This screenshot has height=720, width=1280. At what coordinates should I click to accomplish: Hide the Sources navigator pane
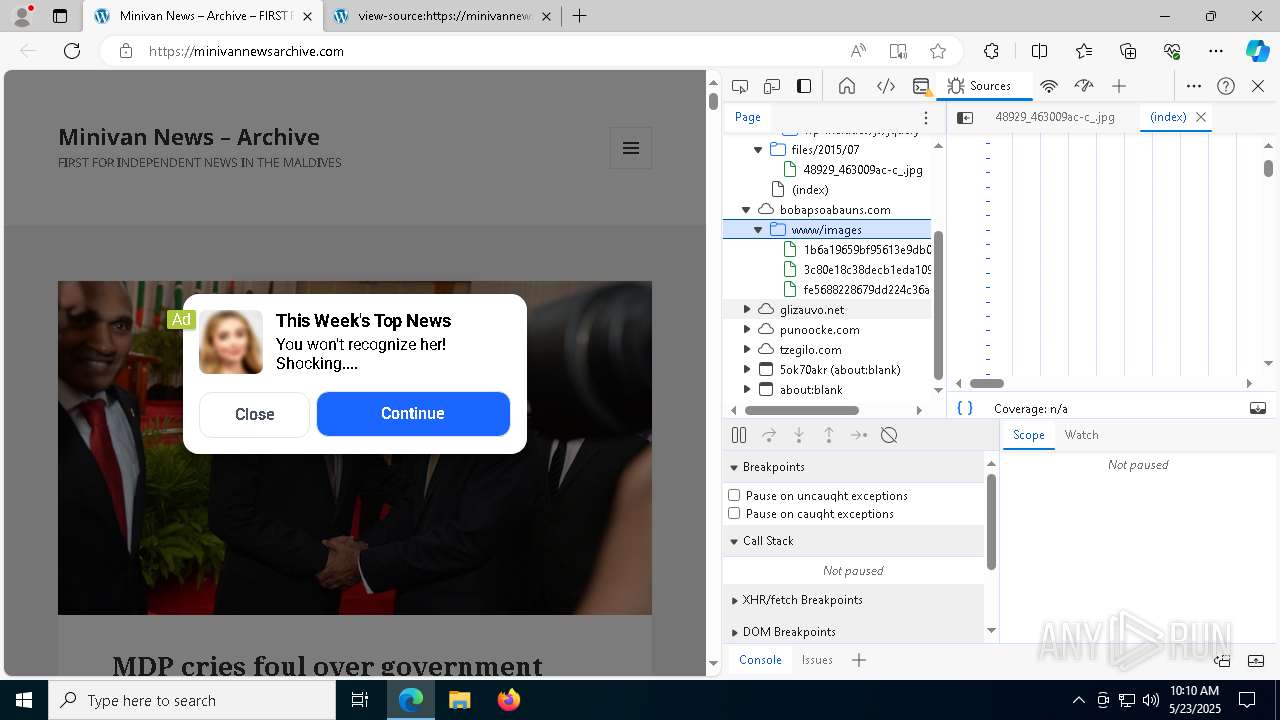coord(965,117)
